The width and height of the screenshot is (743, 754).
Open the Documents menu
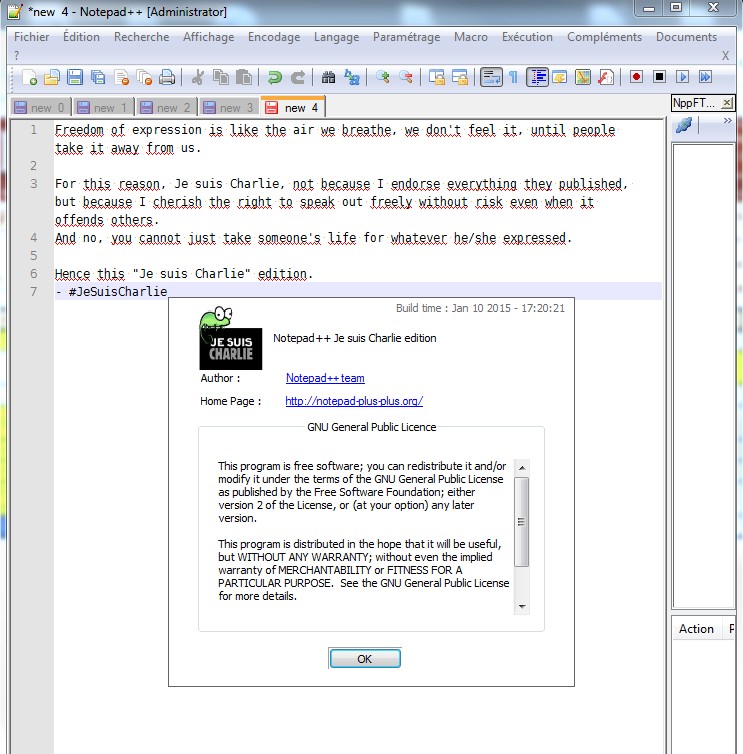(x=686, y=37)
